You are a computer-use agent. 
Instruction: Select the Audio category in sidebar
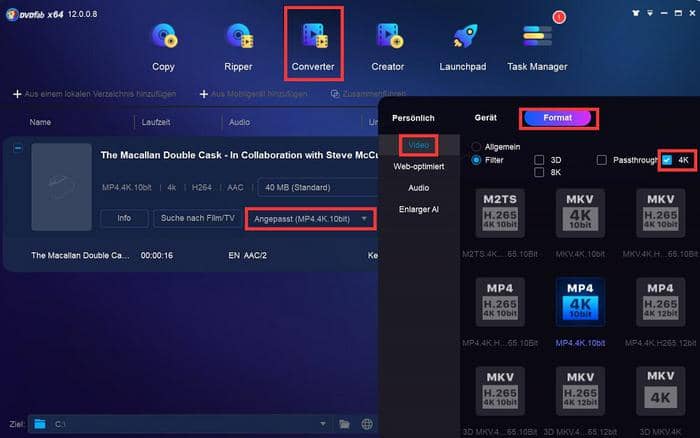(x=419, y=188)
